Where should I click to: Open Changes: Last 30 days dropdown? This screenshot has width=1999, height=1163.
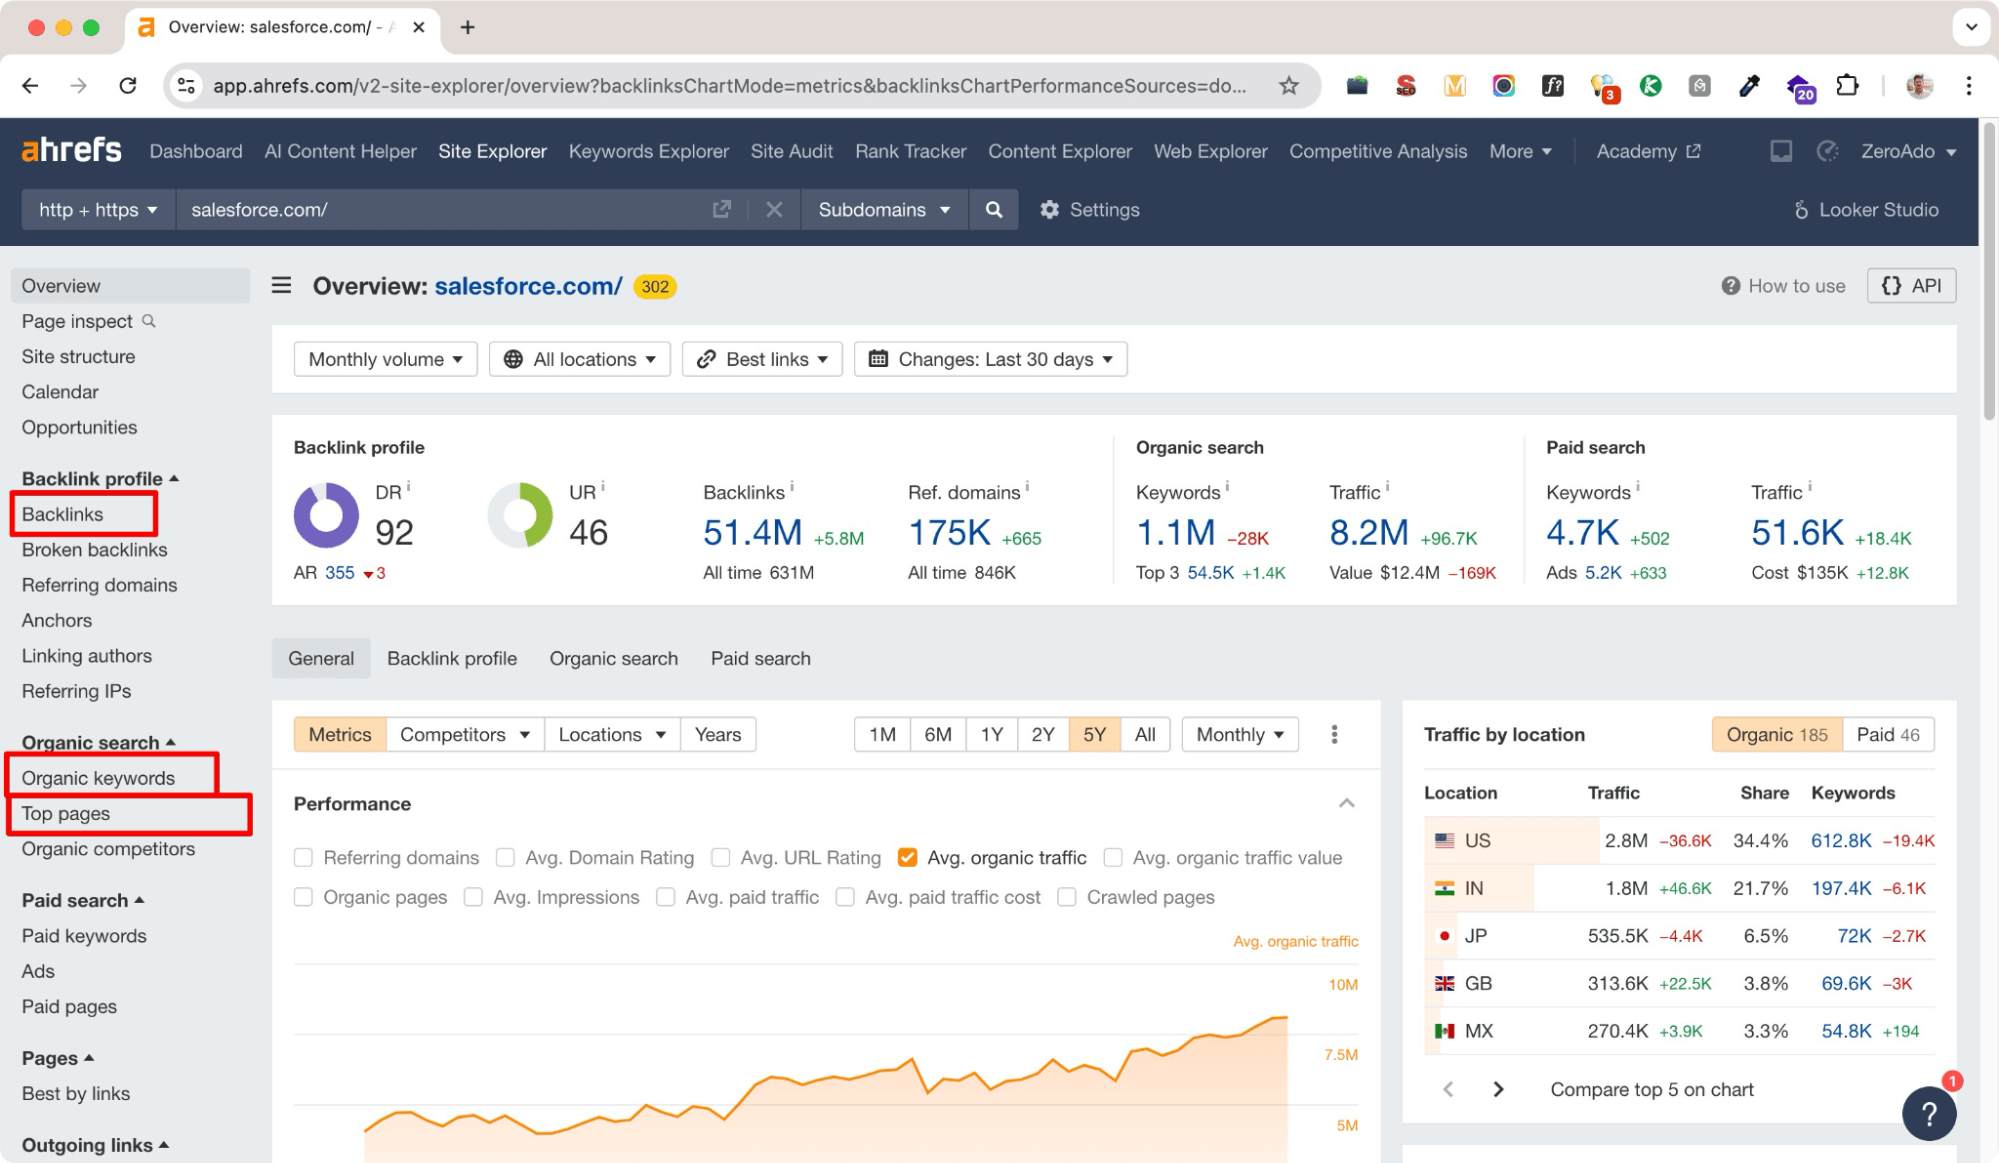pyautogui.click(x=990, y=359)
